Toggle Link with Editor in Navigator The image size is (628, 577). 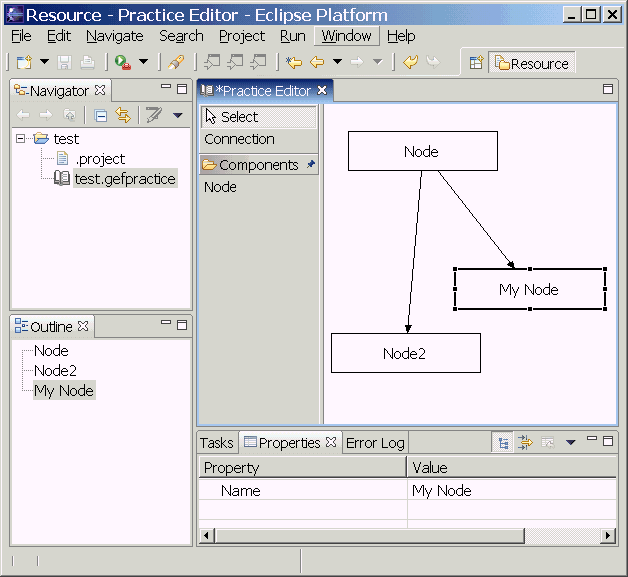122,115
